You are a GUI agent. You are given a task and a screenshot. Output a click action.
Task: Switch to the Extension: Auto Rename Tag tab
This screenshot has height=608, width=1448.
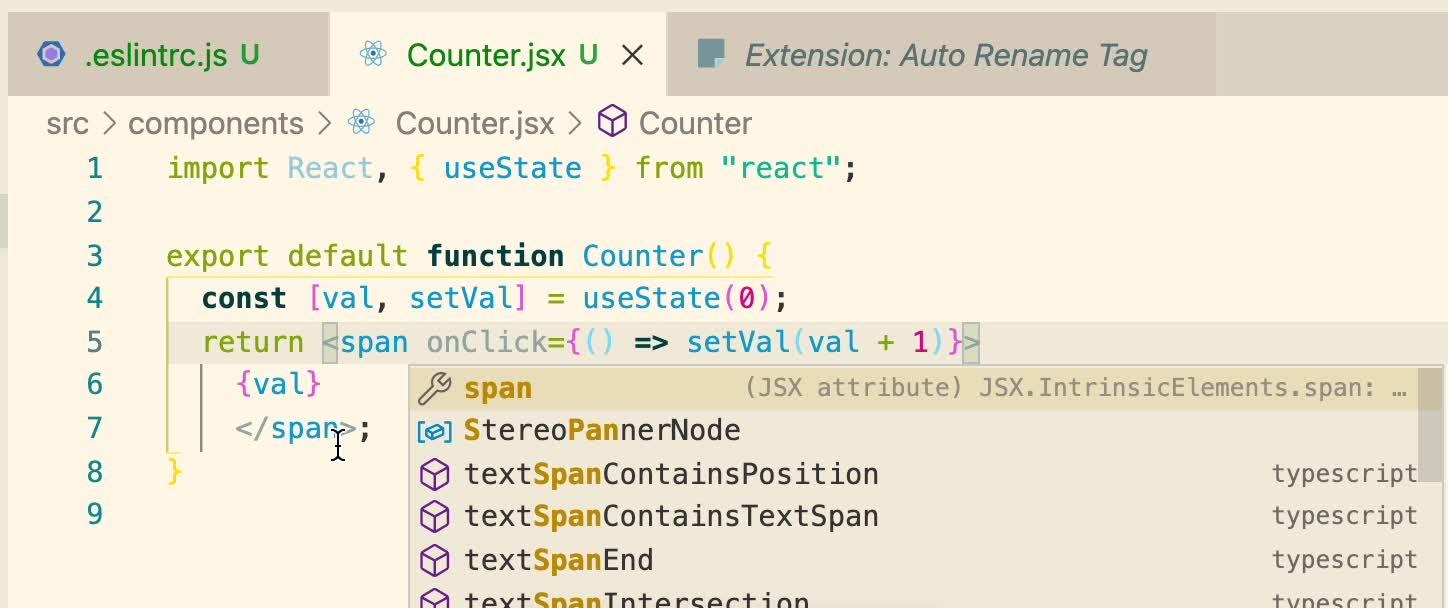pyautogui.click(x=946, y=55)
